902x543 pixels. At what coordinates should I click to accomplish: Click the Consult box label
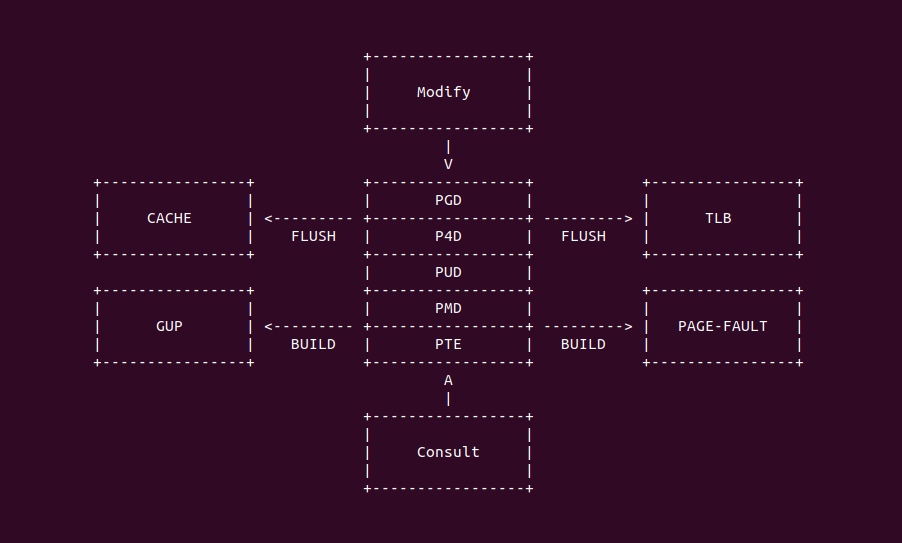448,452
